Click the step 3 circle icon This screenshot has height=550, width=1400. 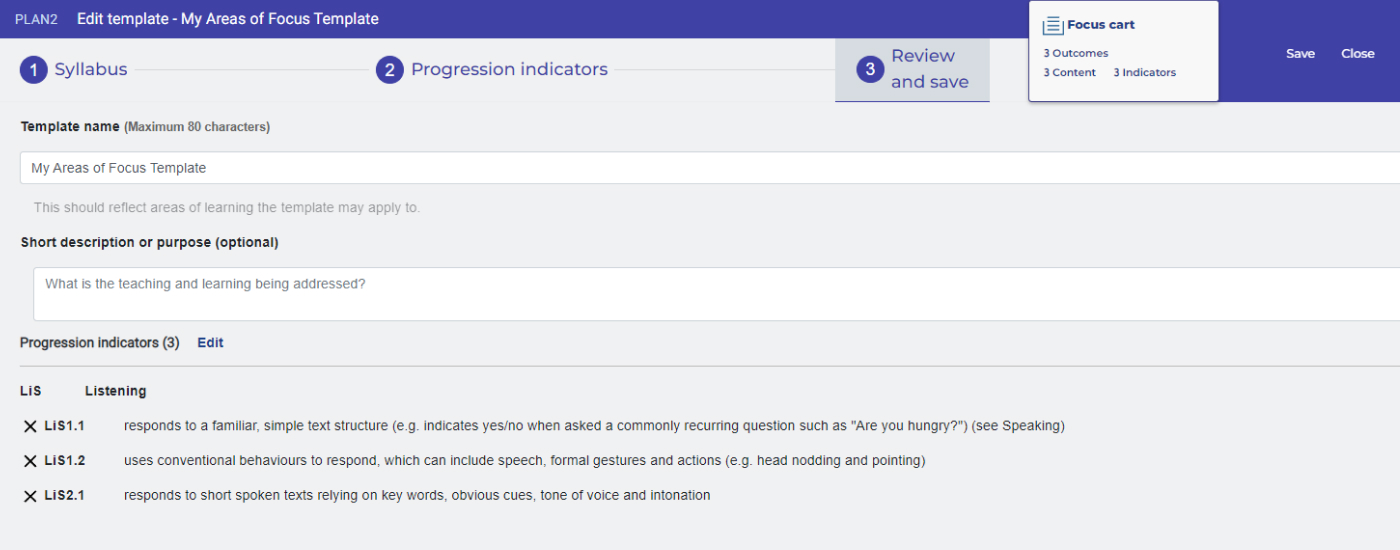[x=870, y=70]
